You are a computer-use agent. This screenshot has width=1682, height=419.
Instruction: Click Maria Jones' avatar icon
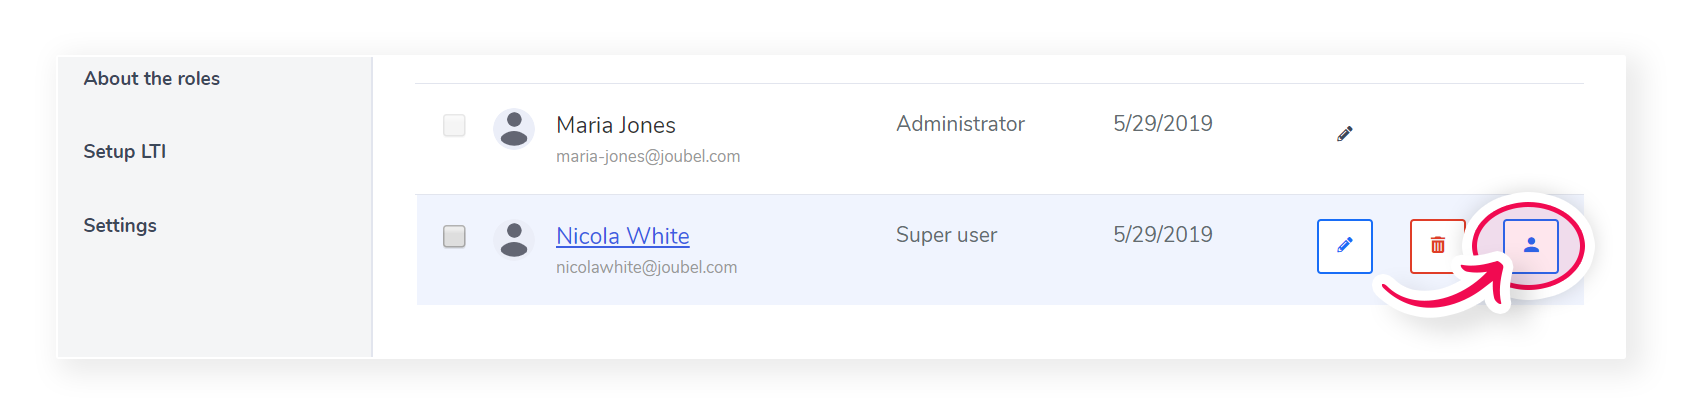coord(514,129)
